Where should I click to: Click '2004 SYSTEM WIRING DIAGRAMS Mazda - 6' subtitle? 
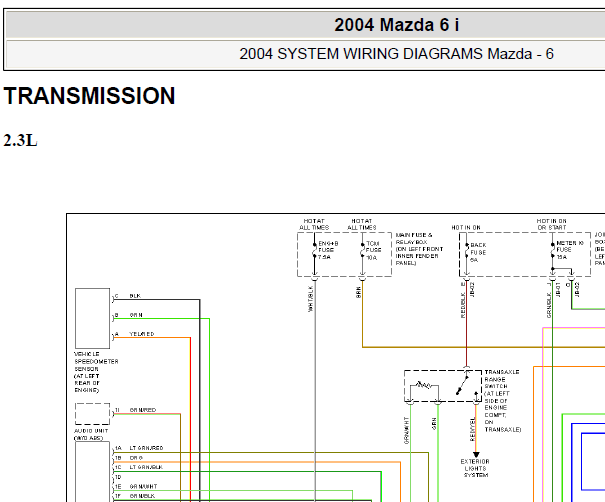tap(396, 54)
